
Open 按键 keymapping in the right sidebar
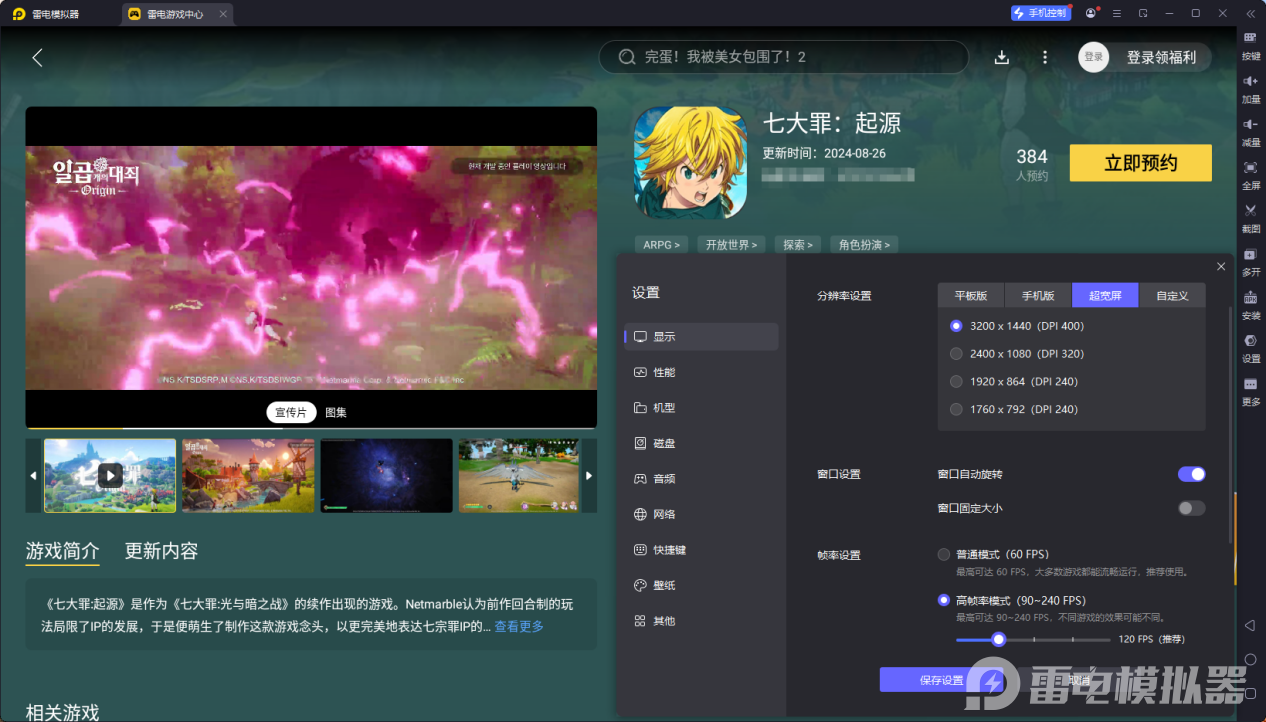(1251, 46)
